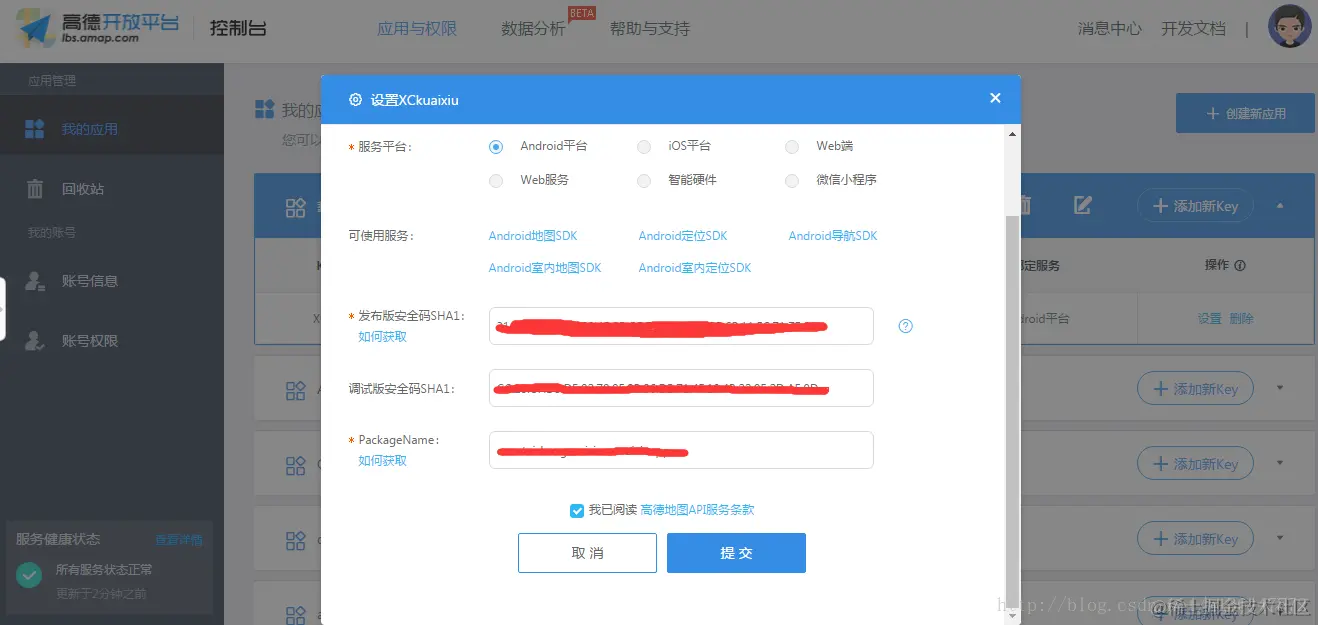
Task: Open the user avatar at top right
Action: coord(1289,26)
